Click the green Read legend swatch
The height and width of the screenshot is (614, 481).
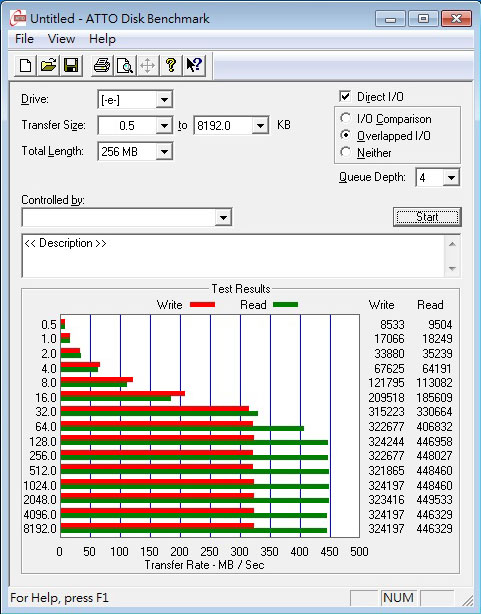(x=286, y=304)
